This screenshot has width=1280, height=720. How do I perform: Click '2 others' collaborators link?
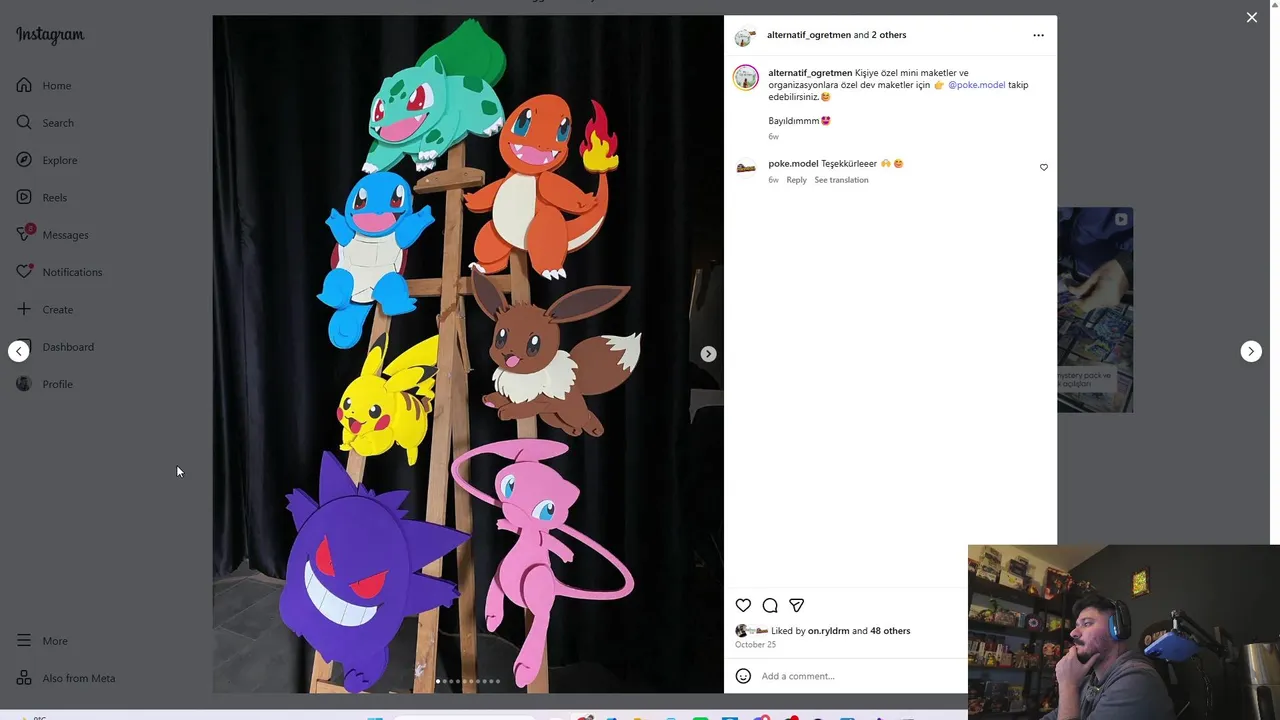click(888, 35)
